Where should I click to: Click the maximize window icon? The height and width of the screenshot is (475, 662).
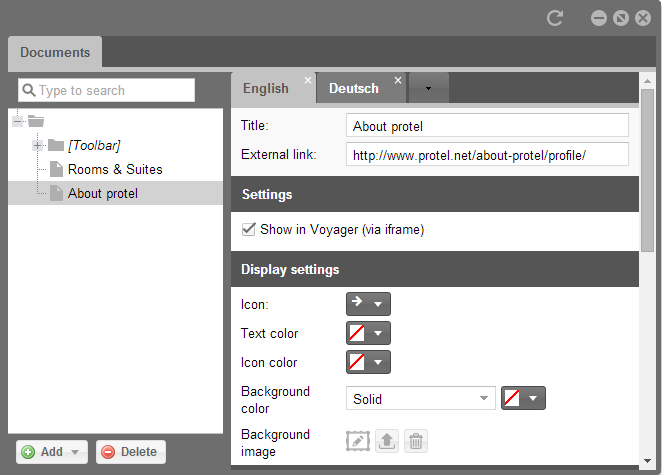point(621,18)
